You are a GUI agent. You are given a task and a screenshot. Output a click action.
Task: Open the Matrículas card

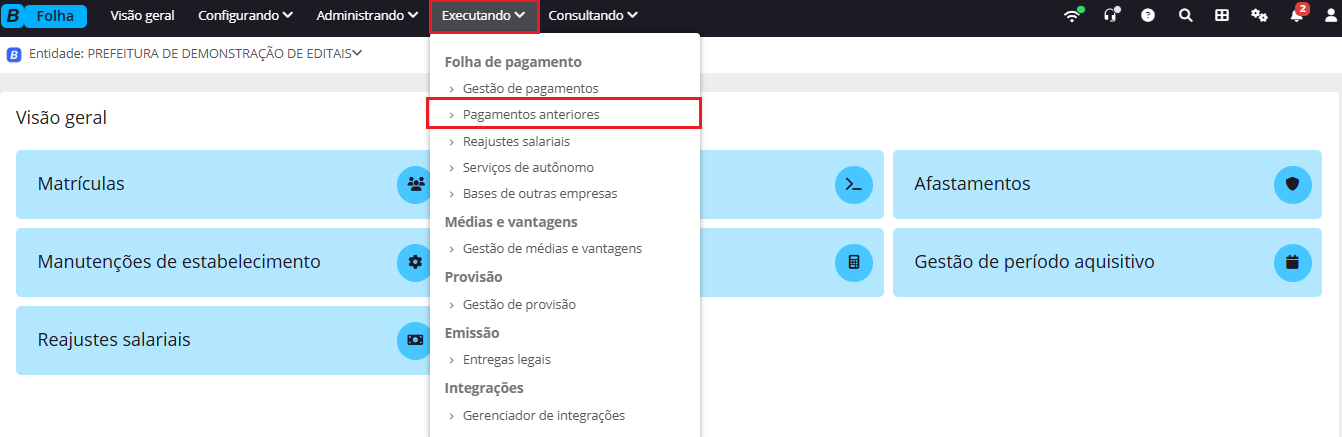[x=223, y=184]
